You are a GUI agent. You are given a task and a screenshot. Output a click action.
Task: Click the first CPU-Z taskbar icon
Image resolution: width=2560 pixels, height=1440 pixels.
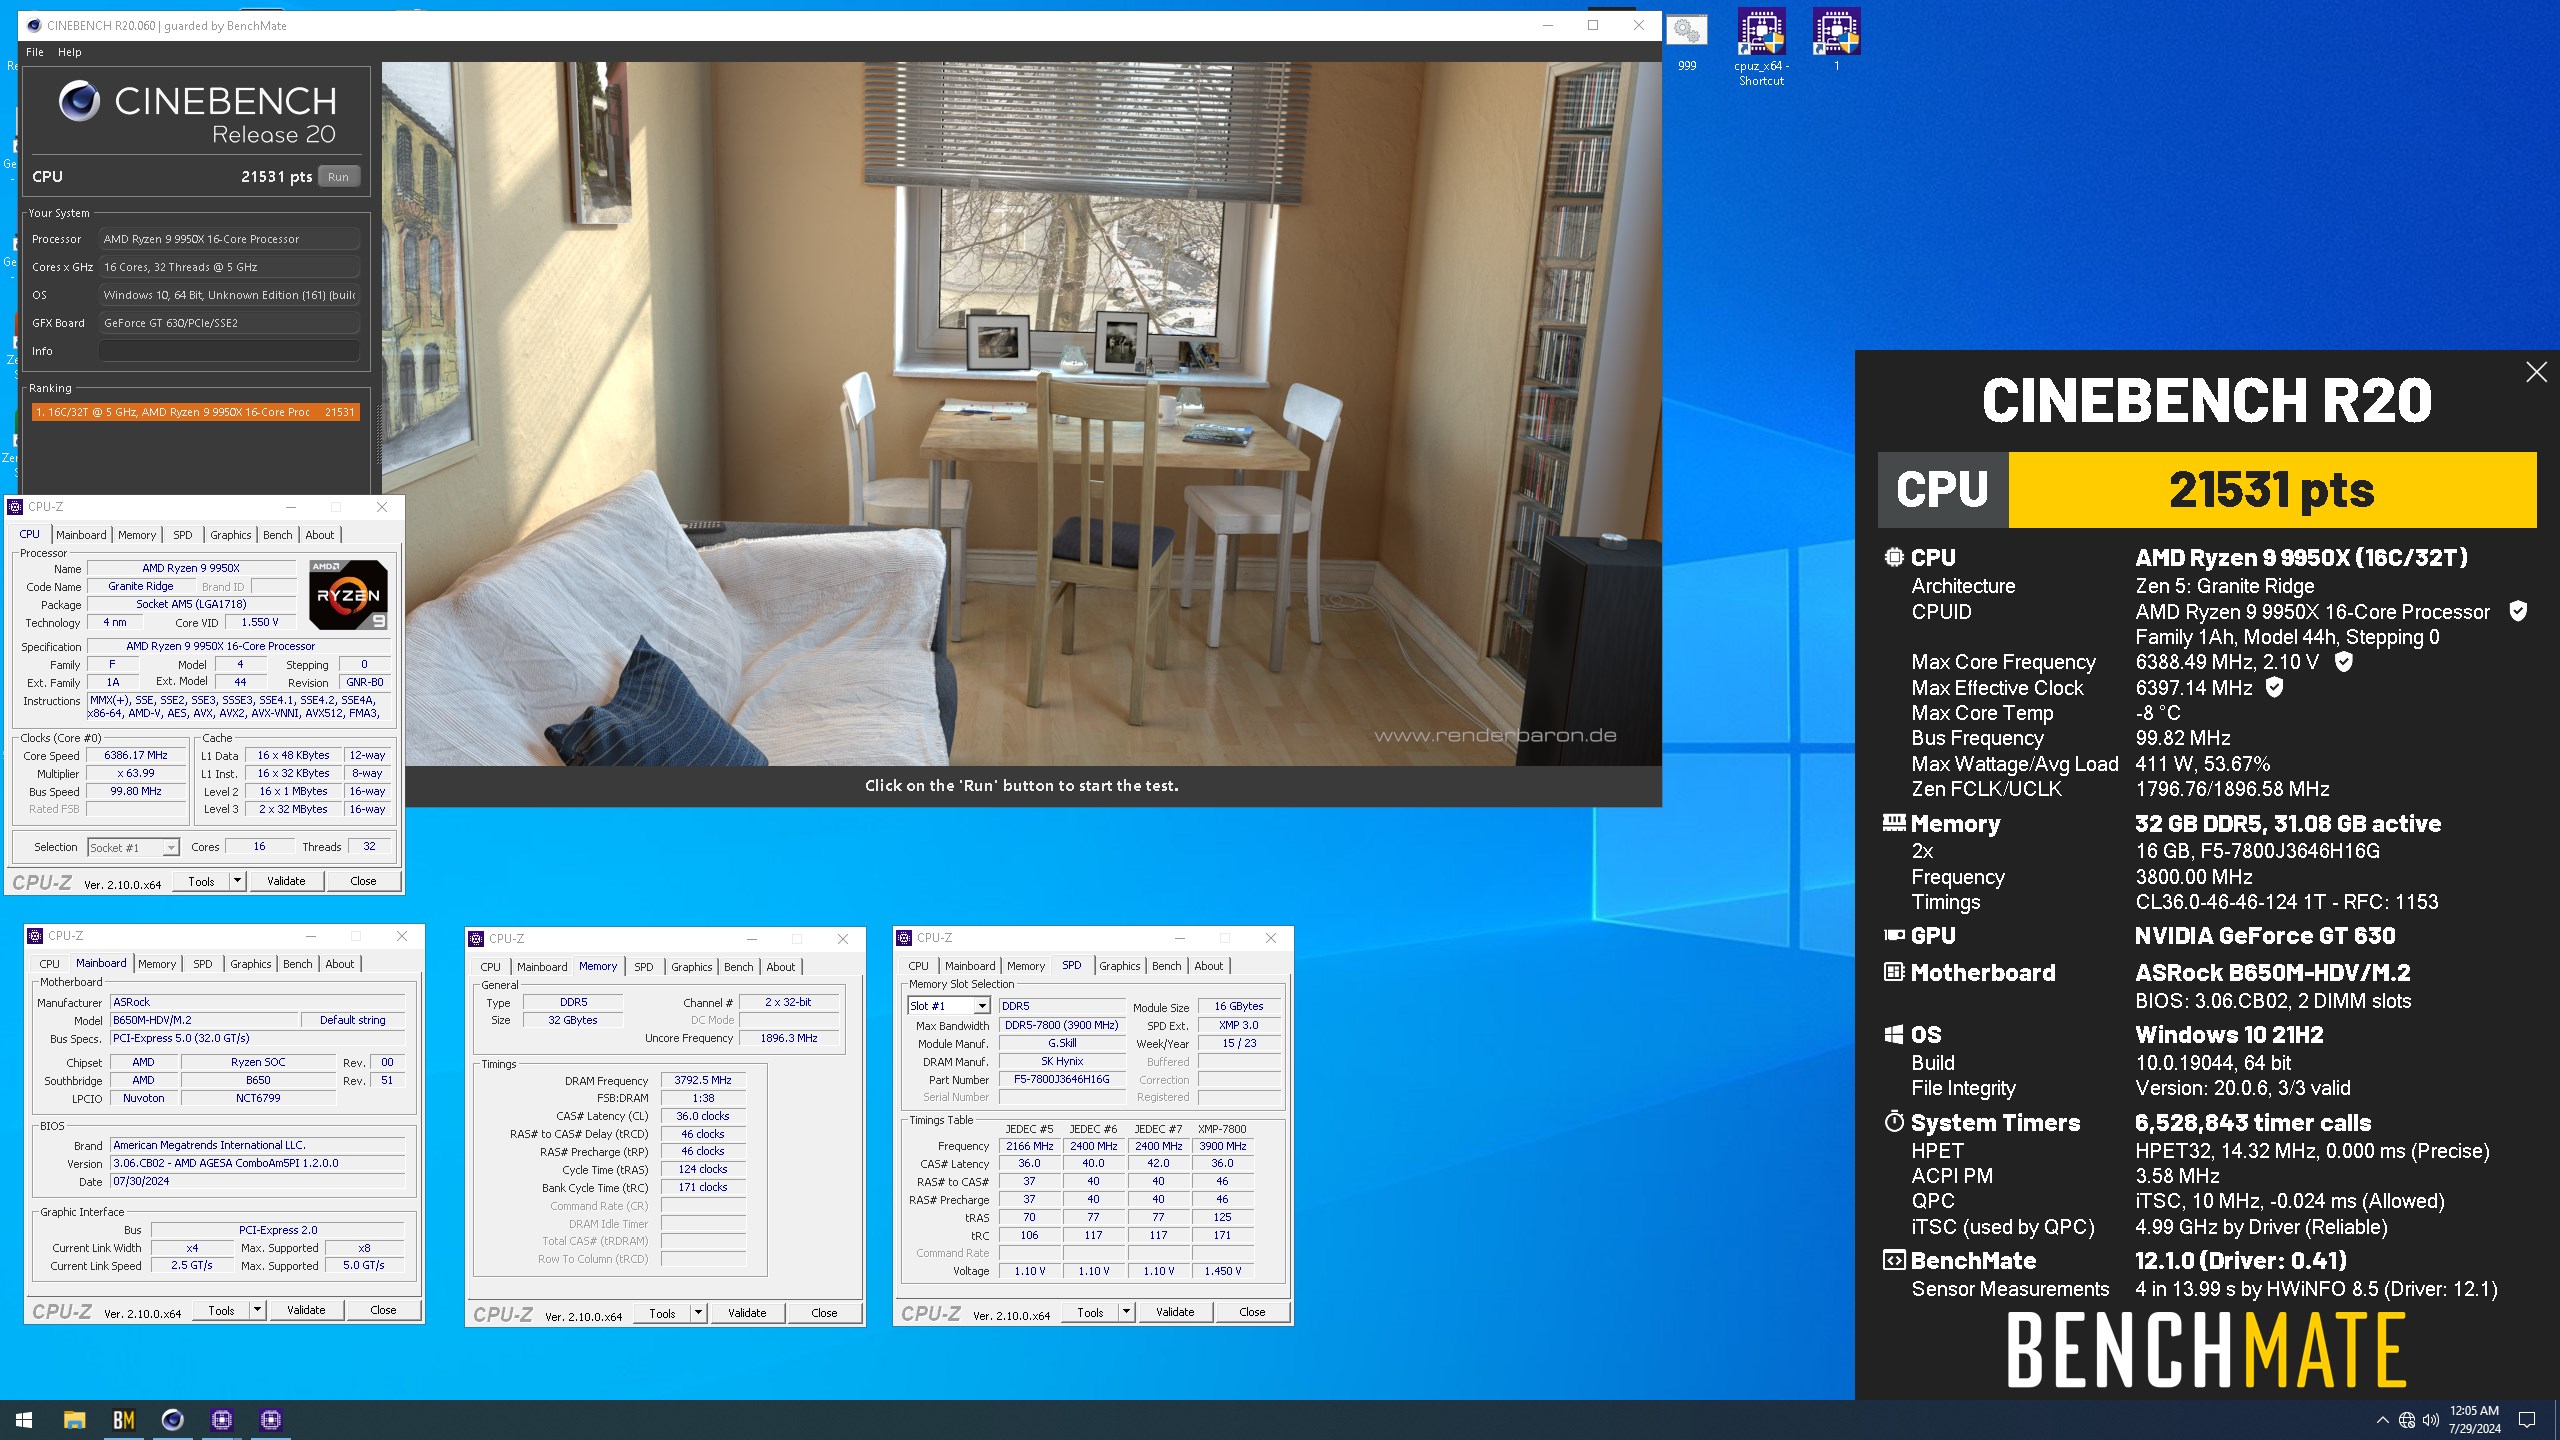point(222,1419)
